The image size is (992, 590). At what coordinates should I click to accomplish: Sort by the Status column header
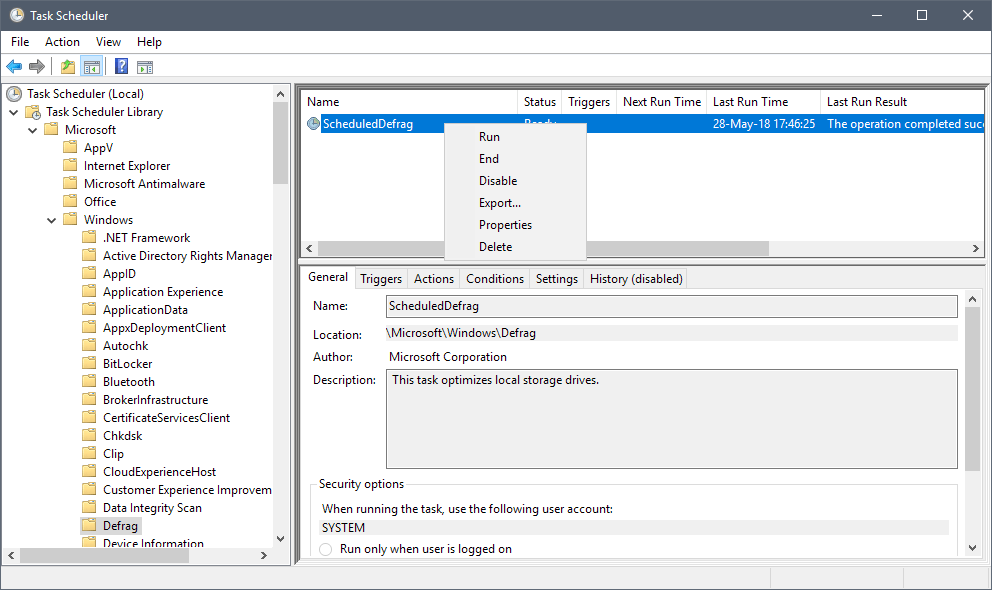click(539, 102)
